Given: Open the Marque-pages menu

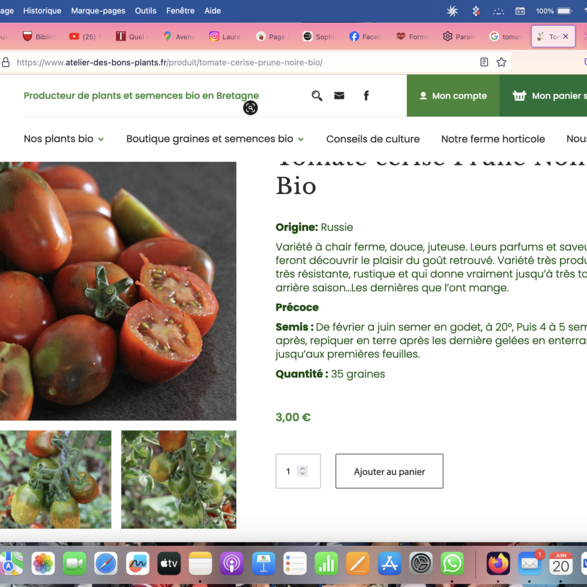Looking at the screenshot, I should pyautogui.click(x=98, y=11).
